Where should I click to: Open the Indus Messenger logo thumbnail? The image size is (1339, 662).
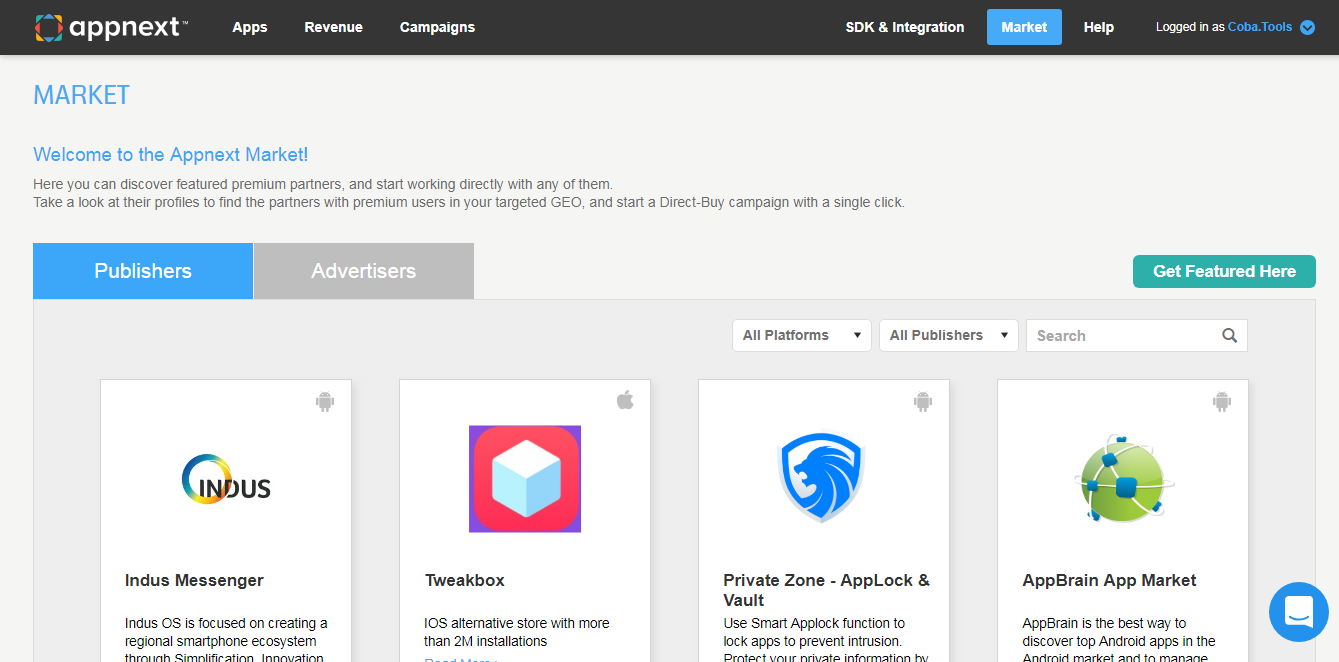coord(226,479)
